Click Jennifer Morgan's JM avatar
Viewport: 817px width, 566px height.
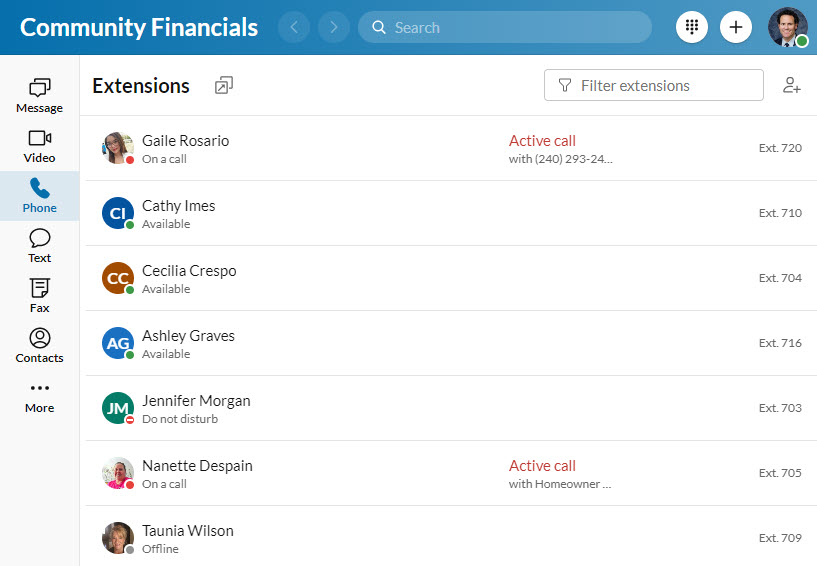118,408
